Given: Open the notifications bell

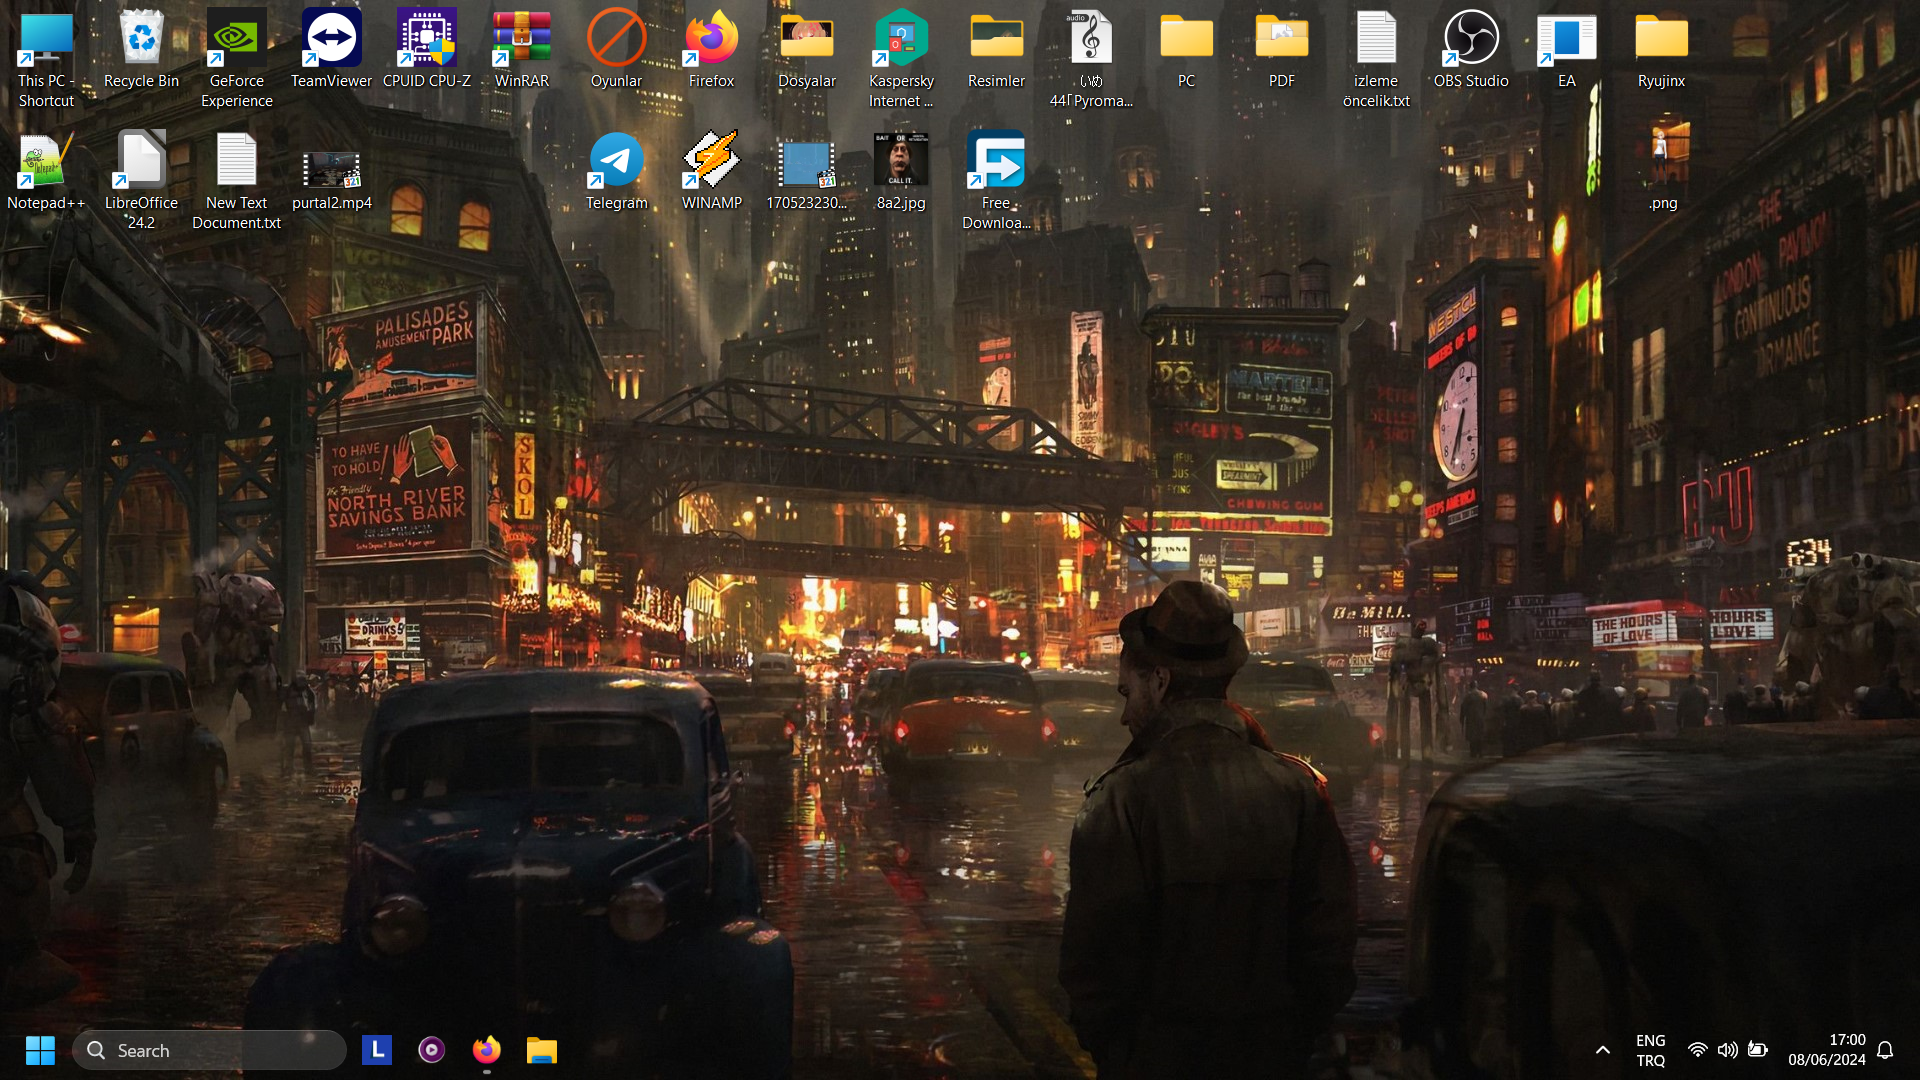Looking at the screenshot, I should (1886, 1050).
